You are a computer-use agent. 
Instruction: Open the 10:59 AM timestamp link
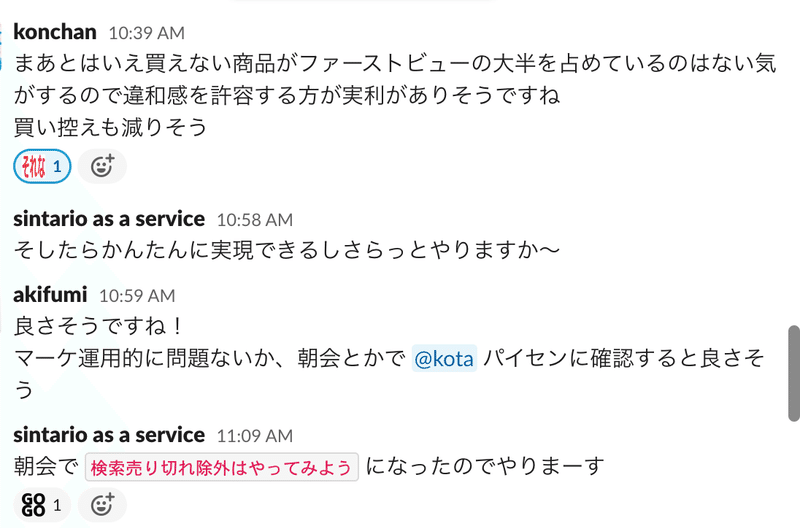[137, 296]
